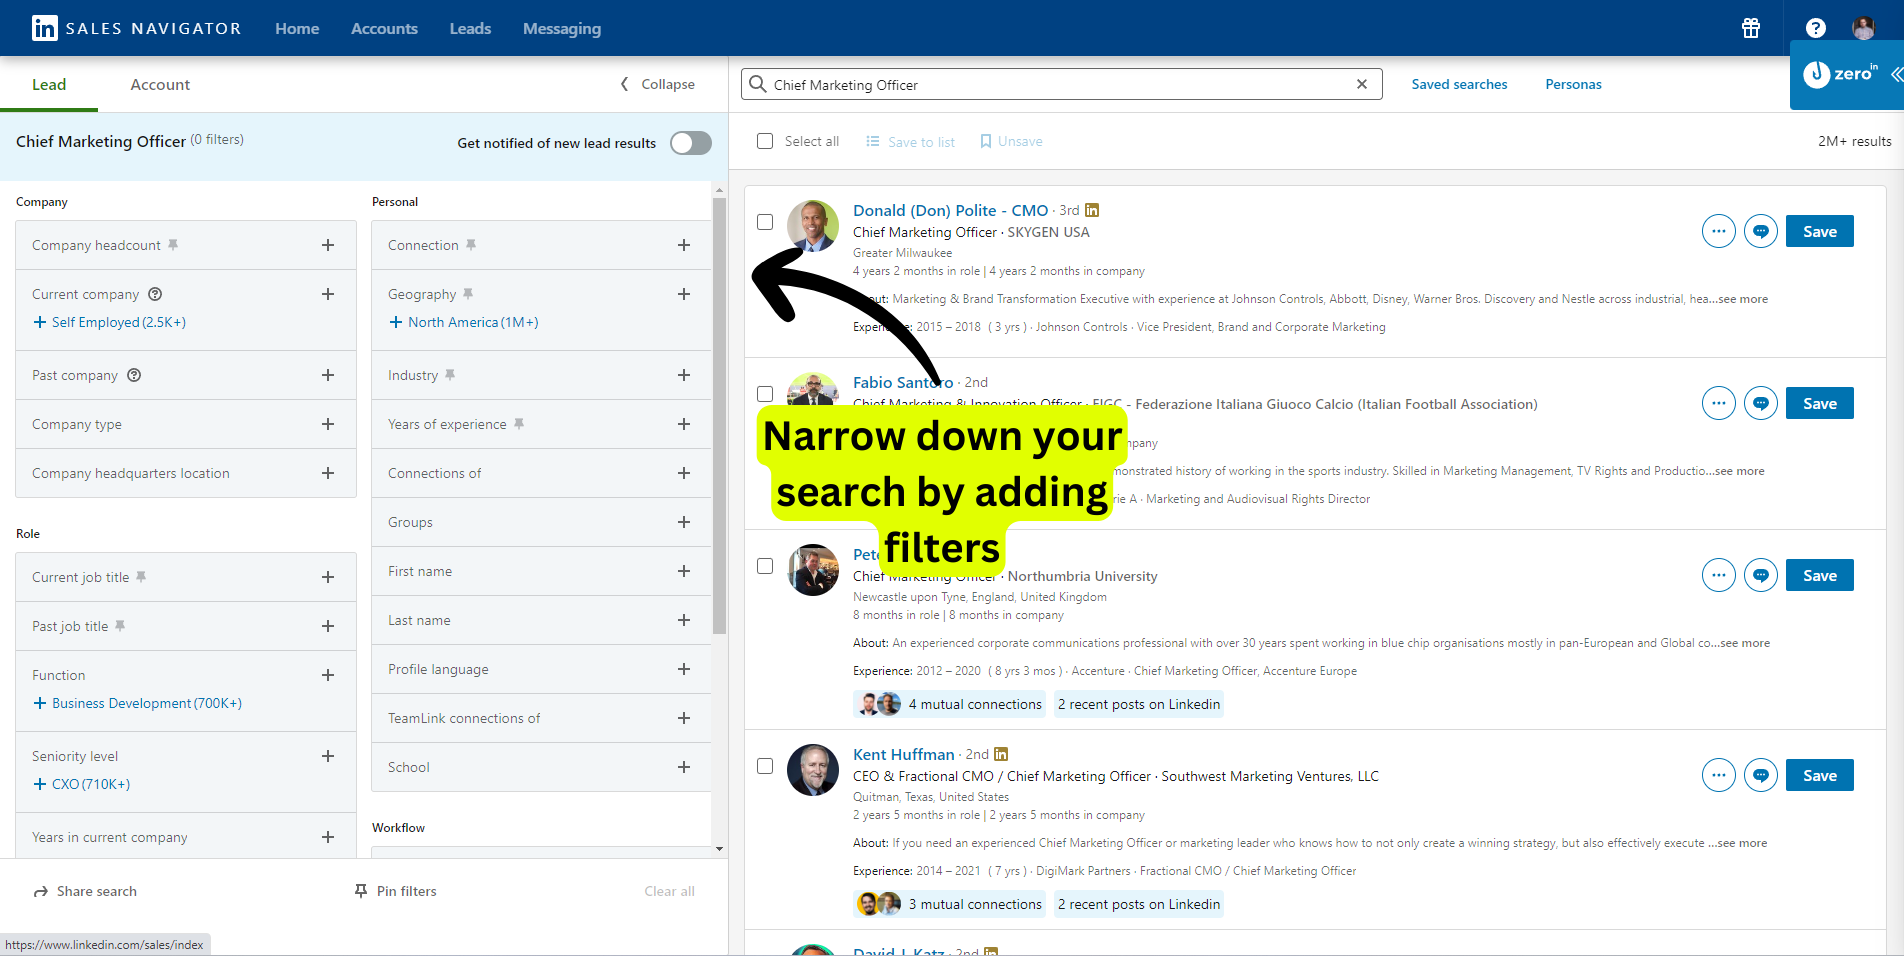Viewport: 1904px width, 956px height.
Task: Click Share search
Action: coord(85,891)
